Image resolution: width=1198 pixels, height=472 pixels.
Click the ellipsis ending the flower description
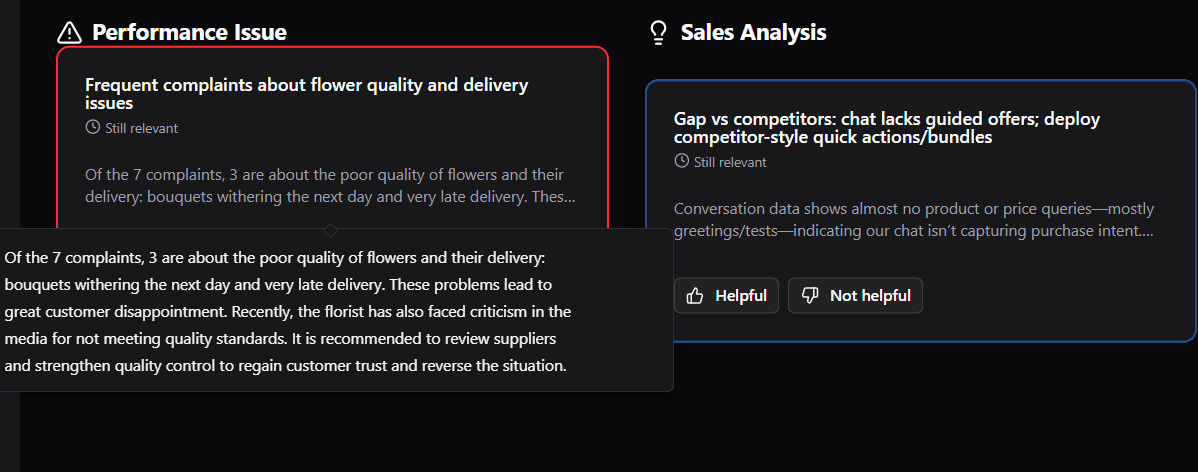569,198
